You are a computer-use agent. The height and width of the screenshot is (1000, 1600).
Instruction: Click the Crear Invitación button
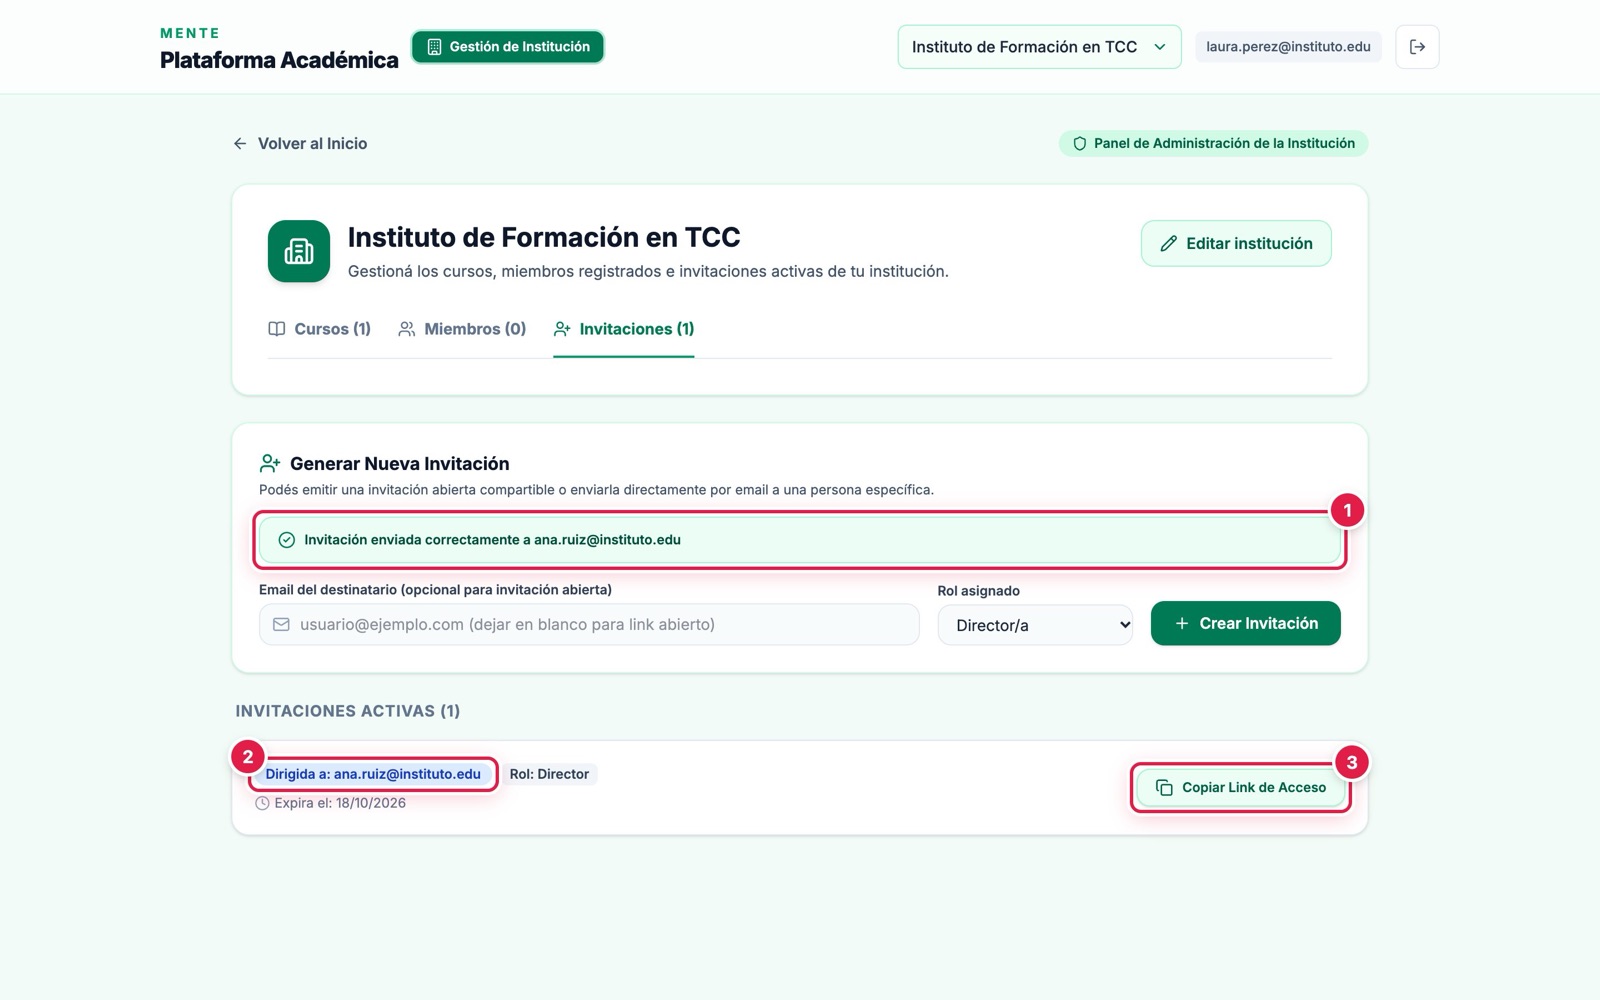tap(1246, 624)
